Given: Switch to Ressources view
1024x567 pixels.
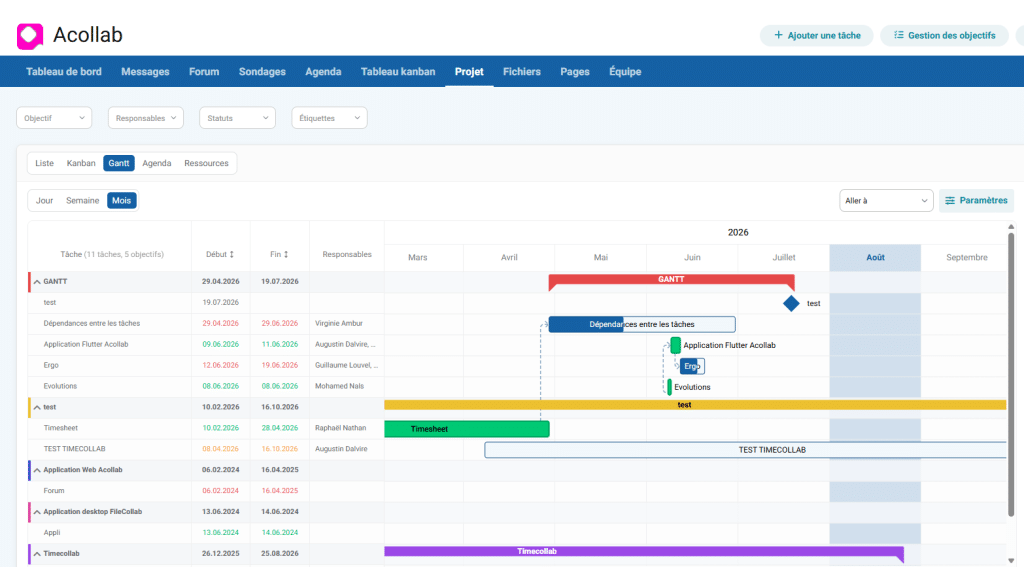Looking at the screenshot, I should point(206,163).
